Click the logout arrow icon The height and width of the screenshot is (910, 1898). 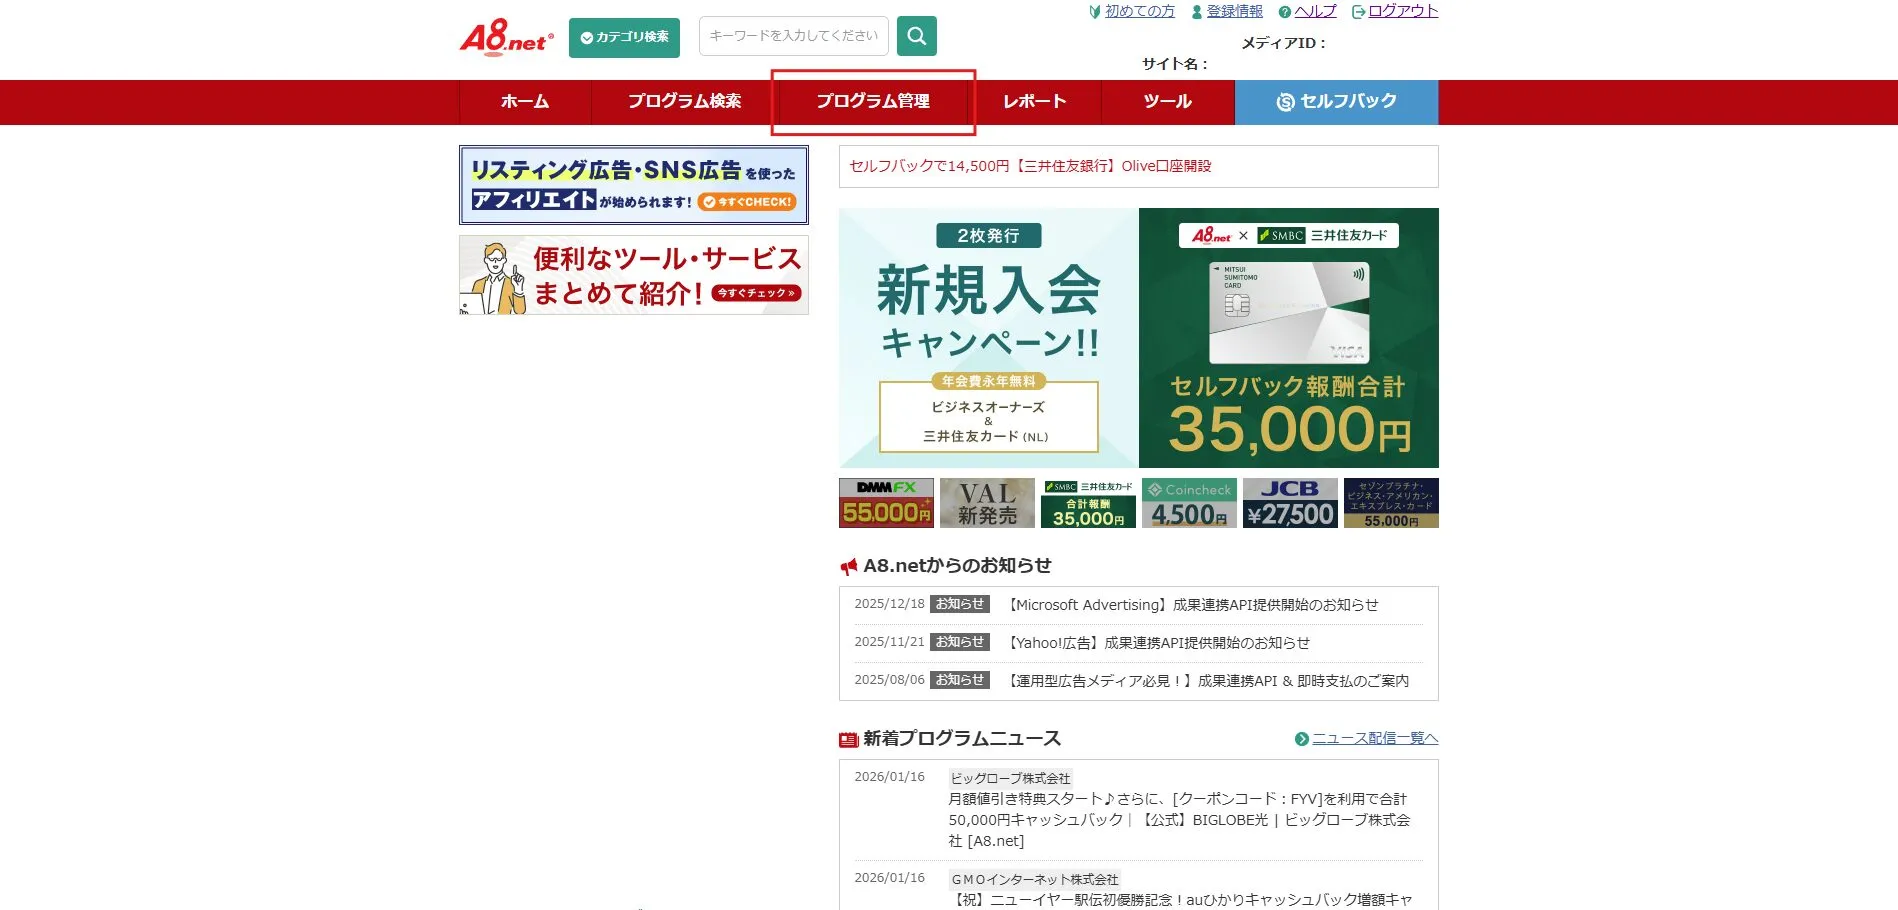tap(1358, 12)
